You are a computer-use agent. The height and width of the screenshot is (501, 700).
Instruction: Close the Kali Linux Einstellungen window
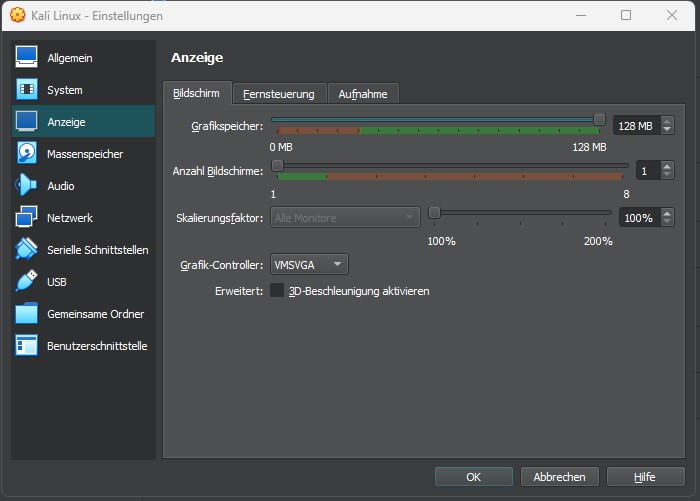click(x=672, y=15)
